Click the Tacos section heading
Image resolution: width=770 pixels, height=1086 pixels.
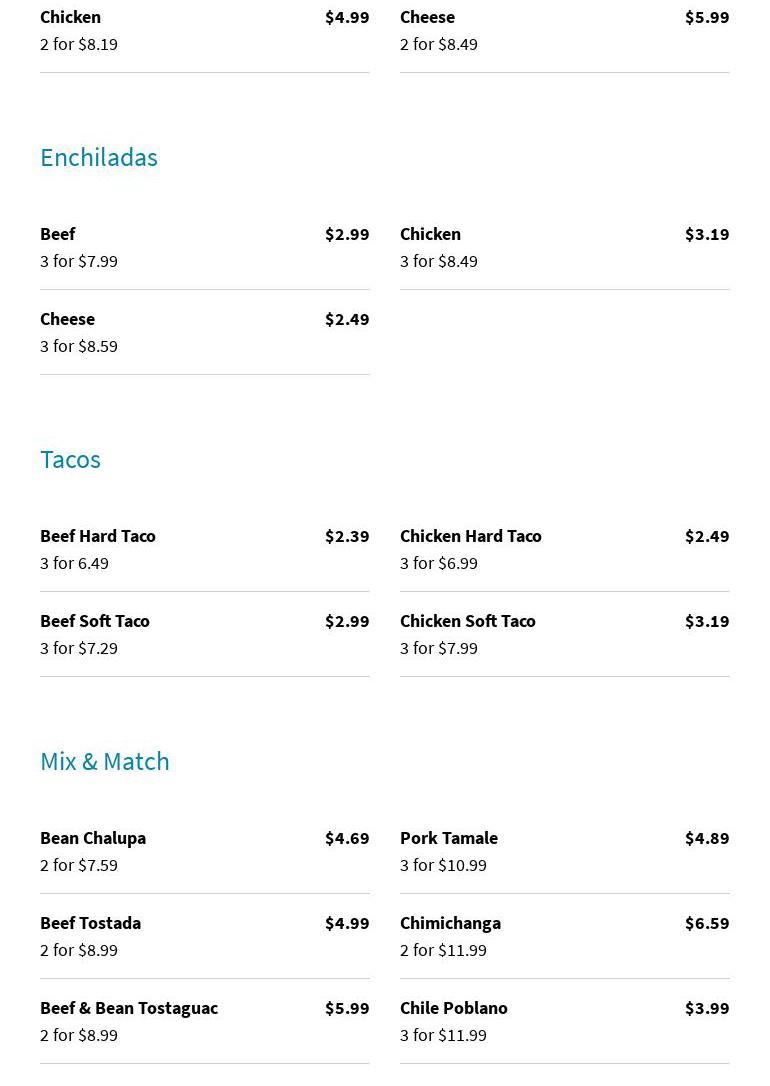70,459
